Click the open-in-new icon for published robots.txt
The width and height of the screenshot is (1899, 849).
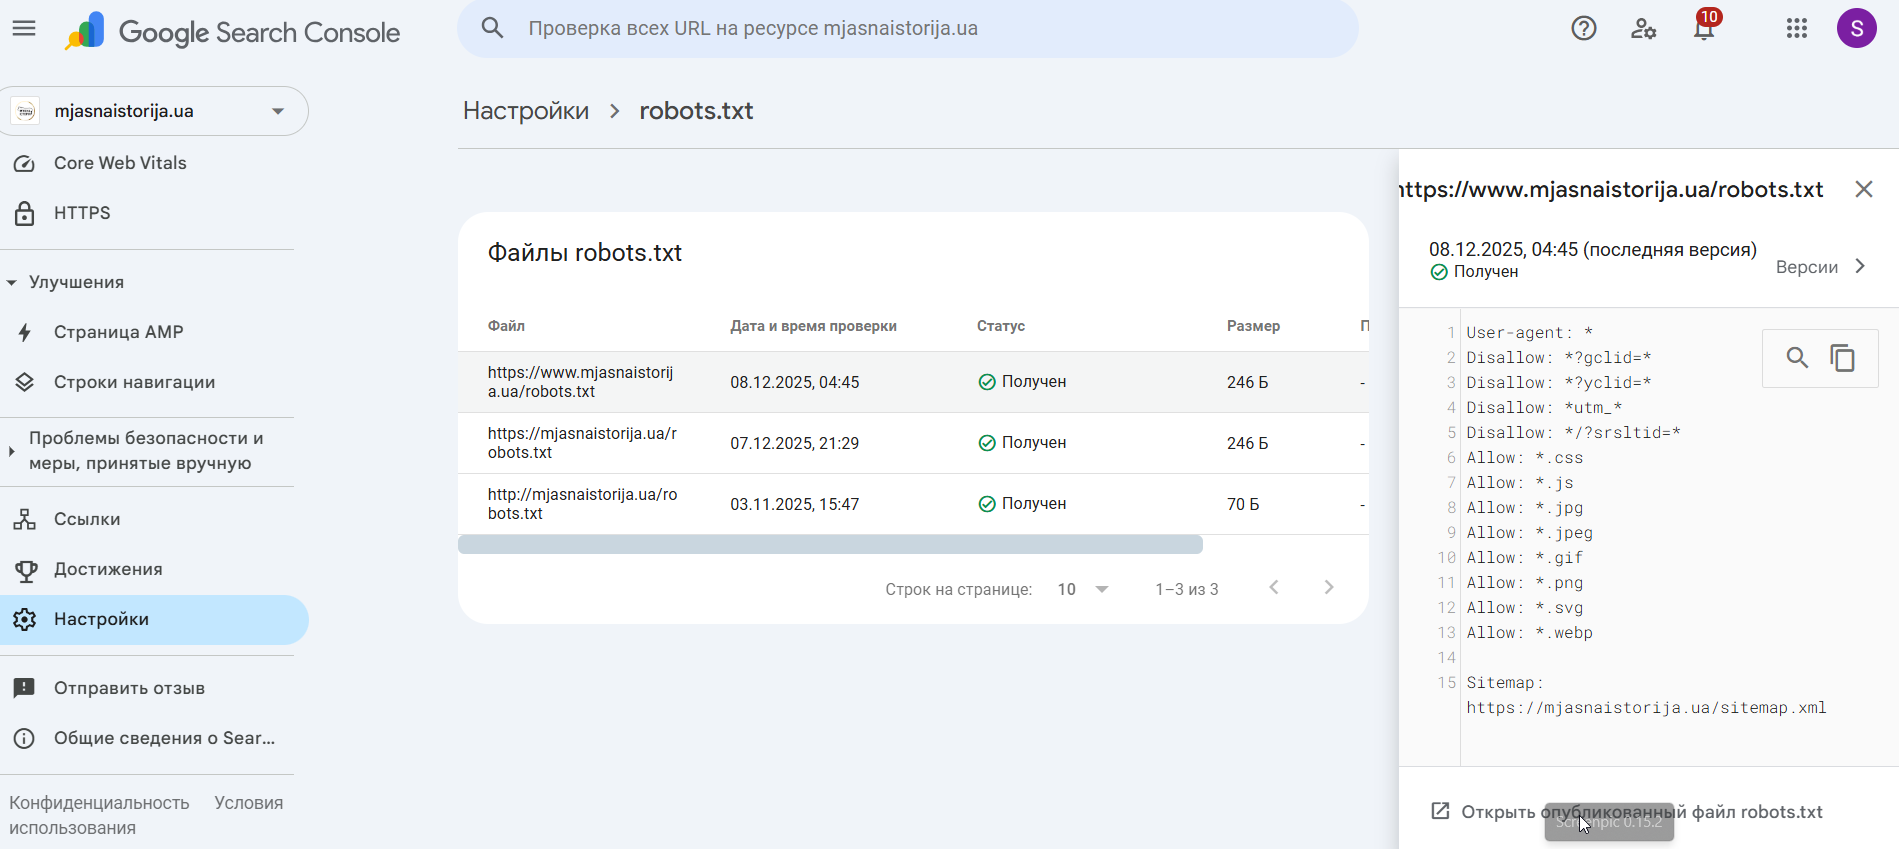(x=1440, y=811)
